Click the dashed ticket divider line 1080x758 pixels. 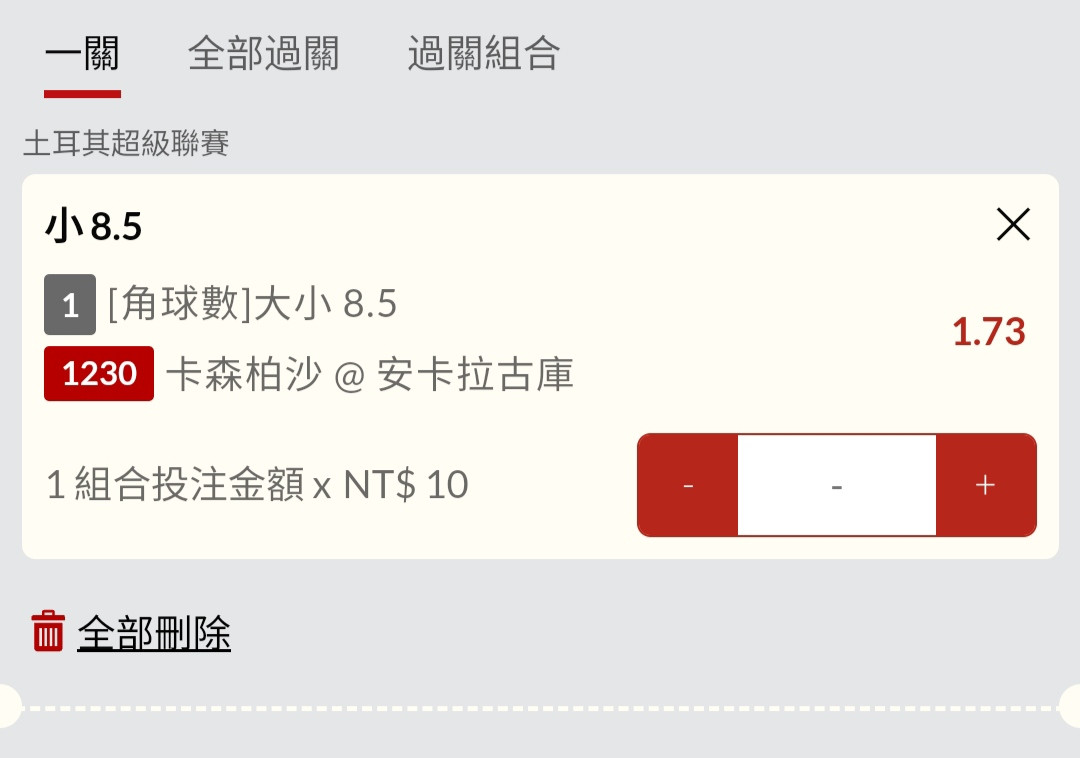coord(540,708)
